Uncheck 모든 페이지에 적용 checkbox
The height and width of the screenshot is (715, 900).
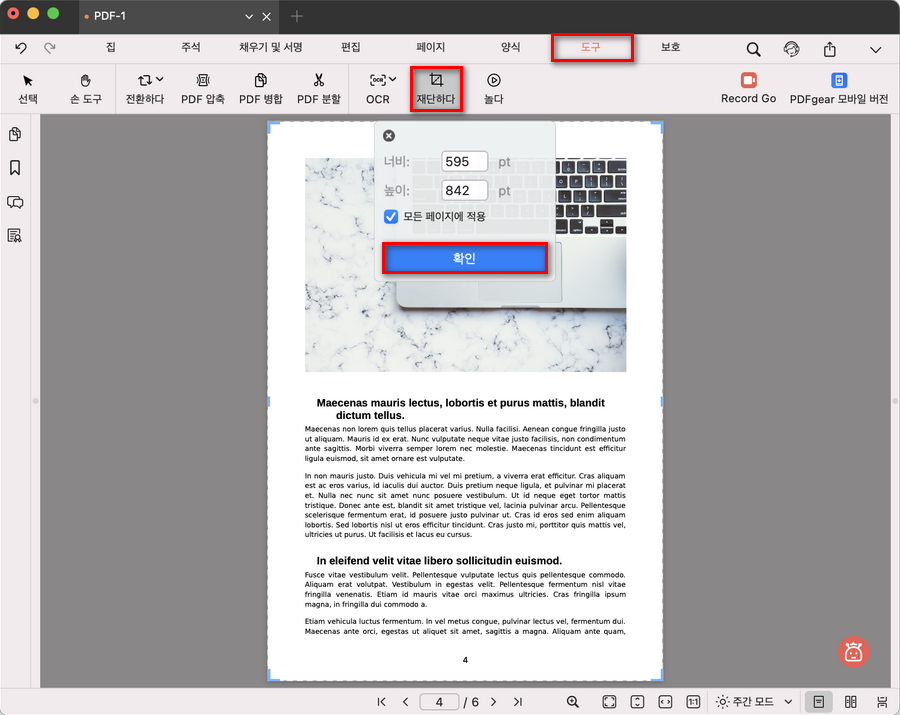point(389,216)
